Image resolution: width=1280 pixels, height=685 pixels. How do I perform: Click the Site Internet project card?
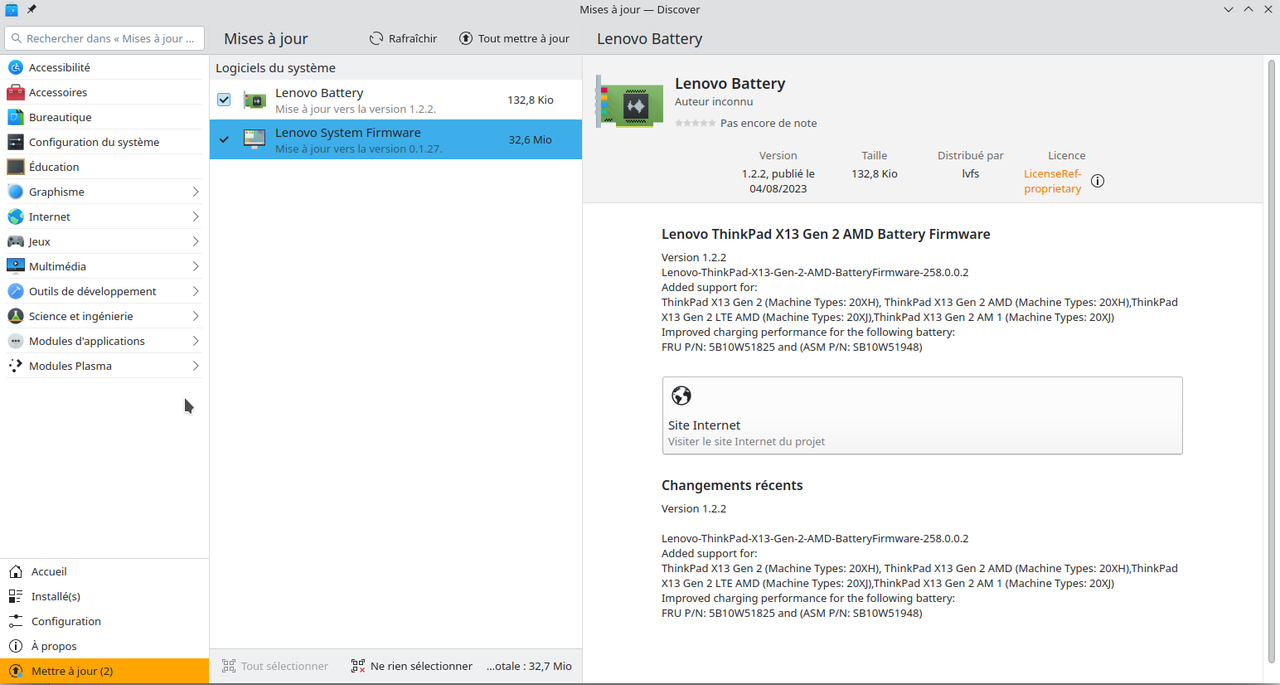click(922, 415)
